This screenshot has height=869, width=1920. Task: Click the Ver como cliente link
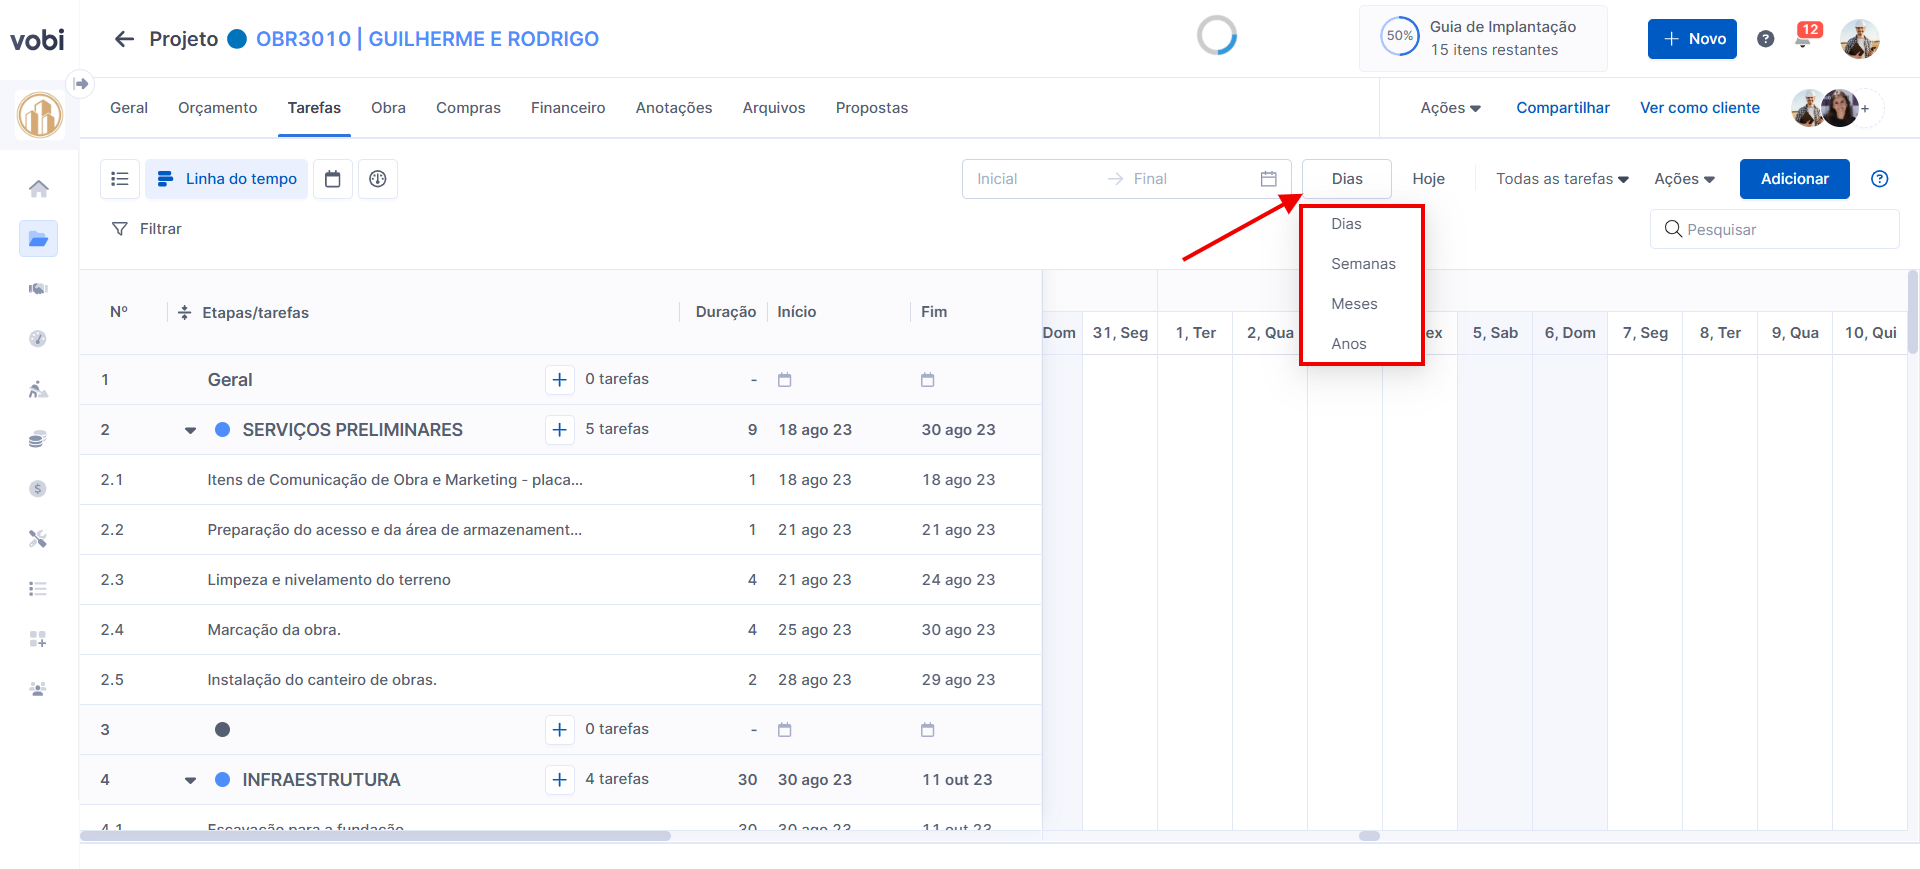[x=1700, y=108]
